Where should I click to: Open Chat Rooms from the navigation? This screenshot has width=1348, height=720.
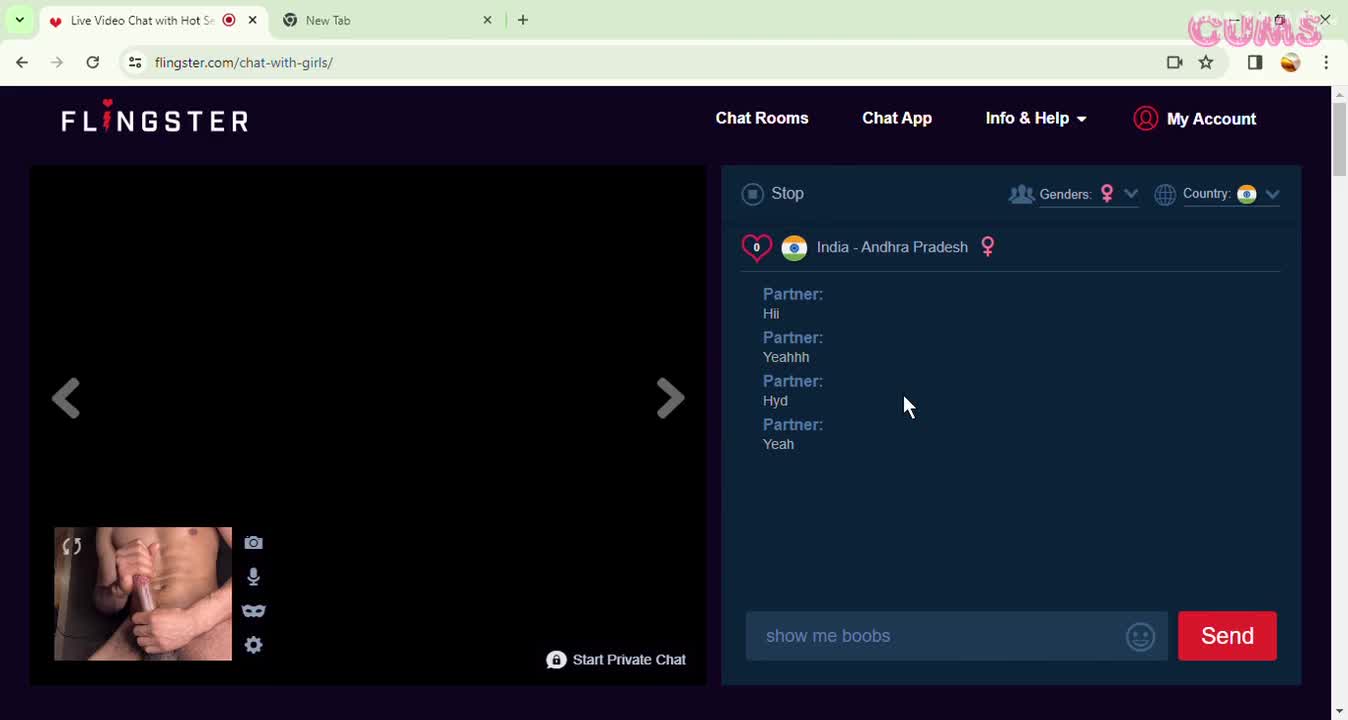pyautogui.click(x=761, y=118)
